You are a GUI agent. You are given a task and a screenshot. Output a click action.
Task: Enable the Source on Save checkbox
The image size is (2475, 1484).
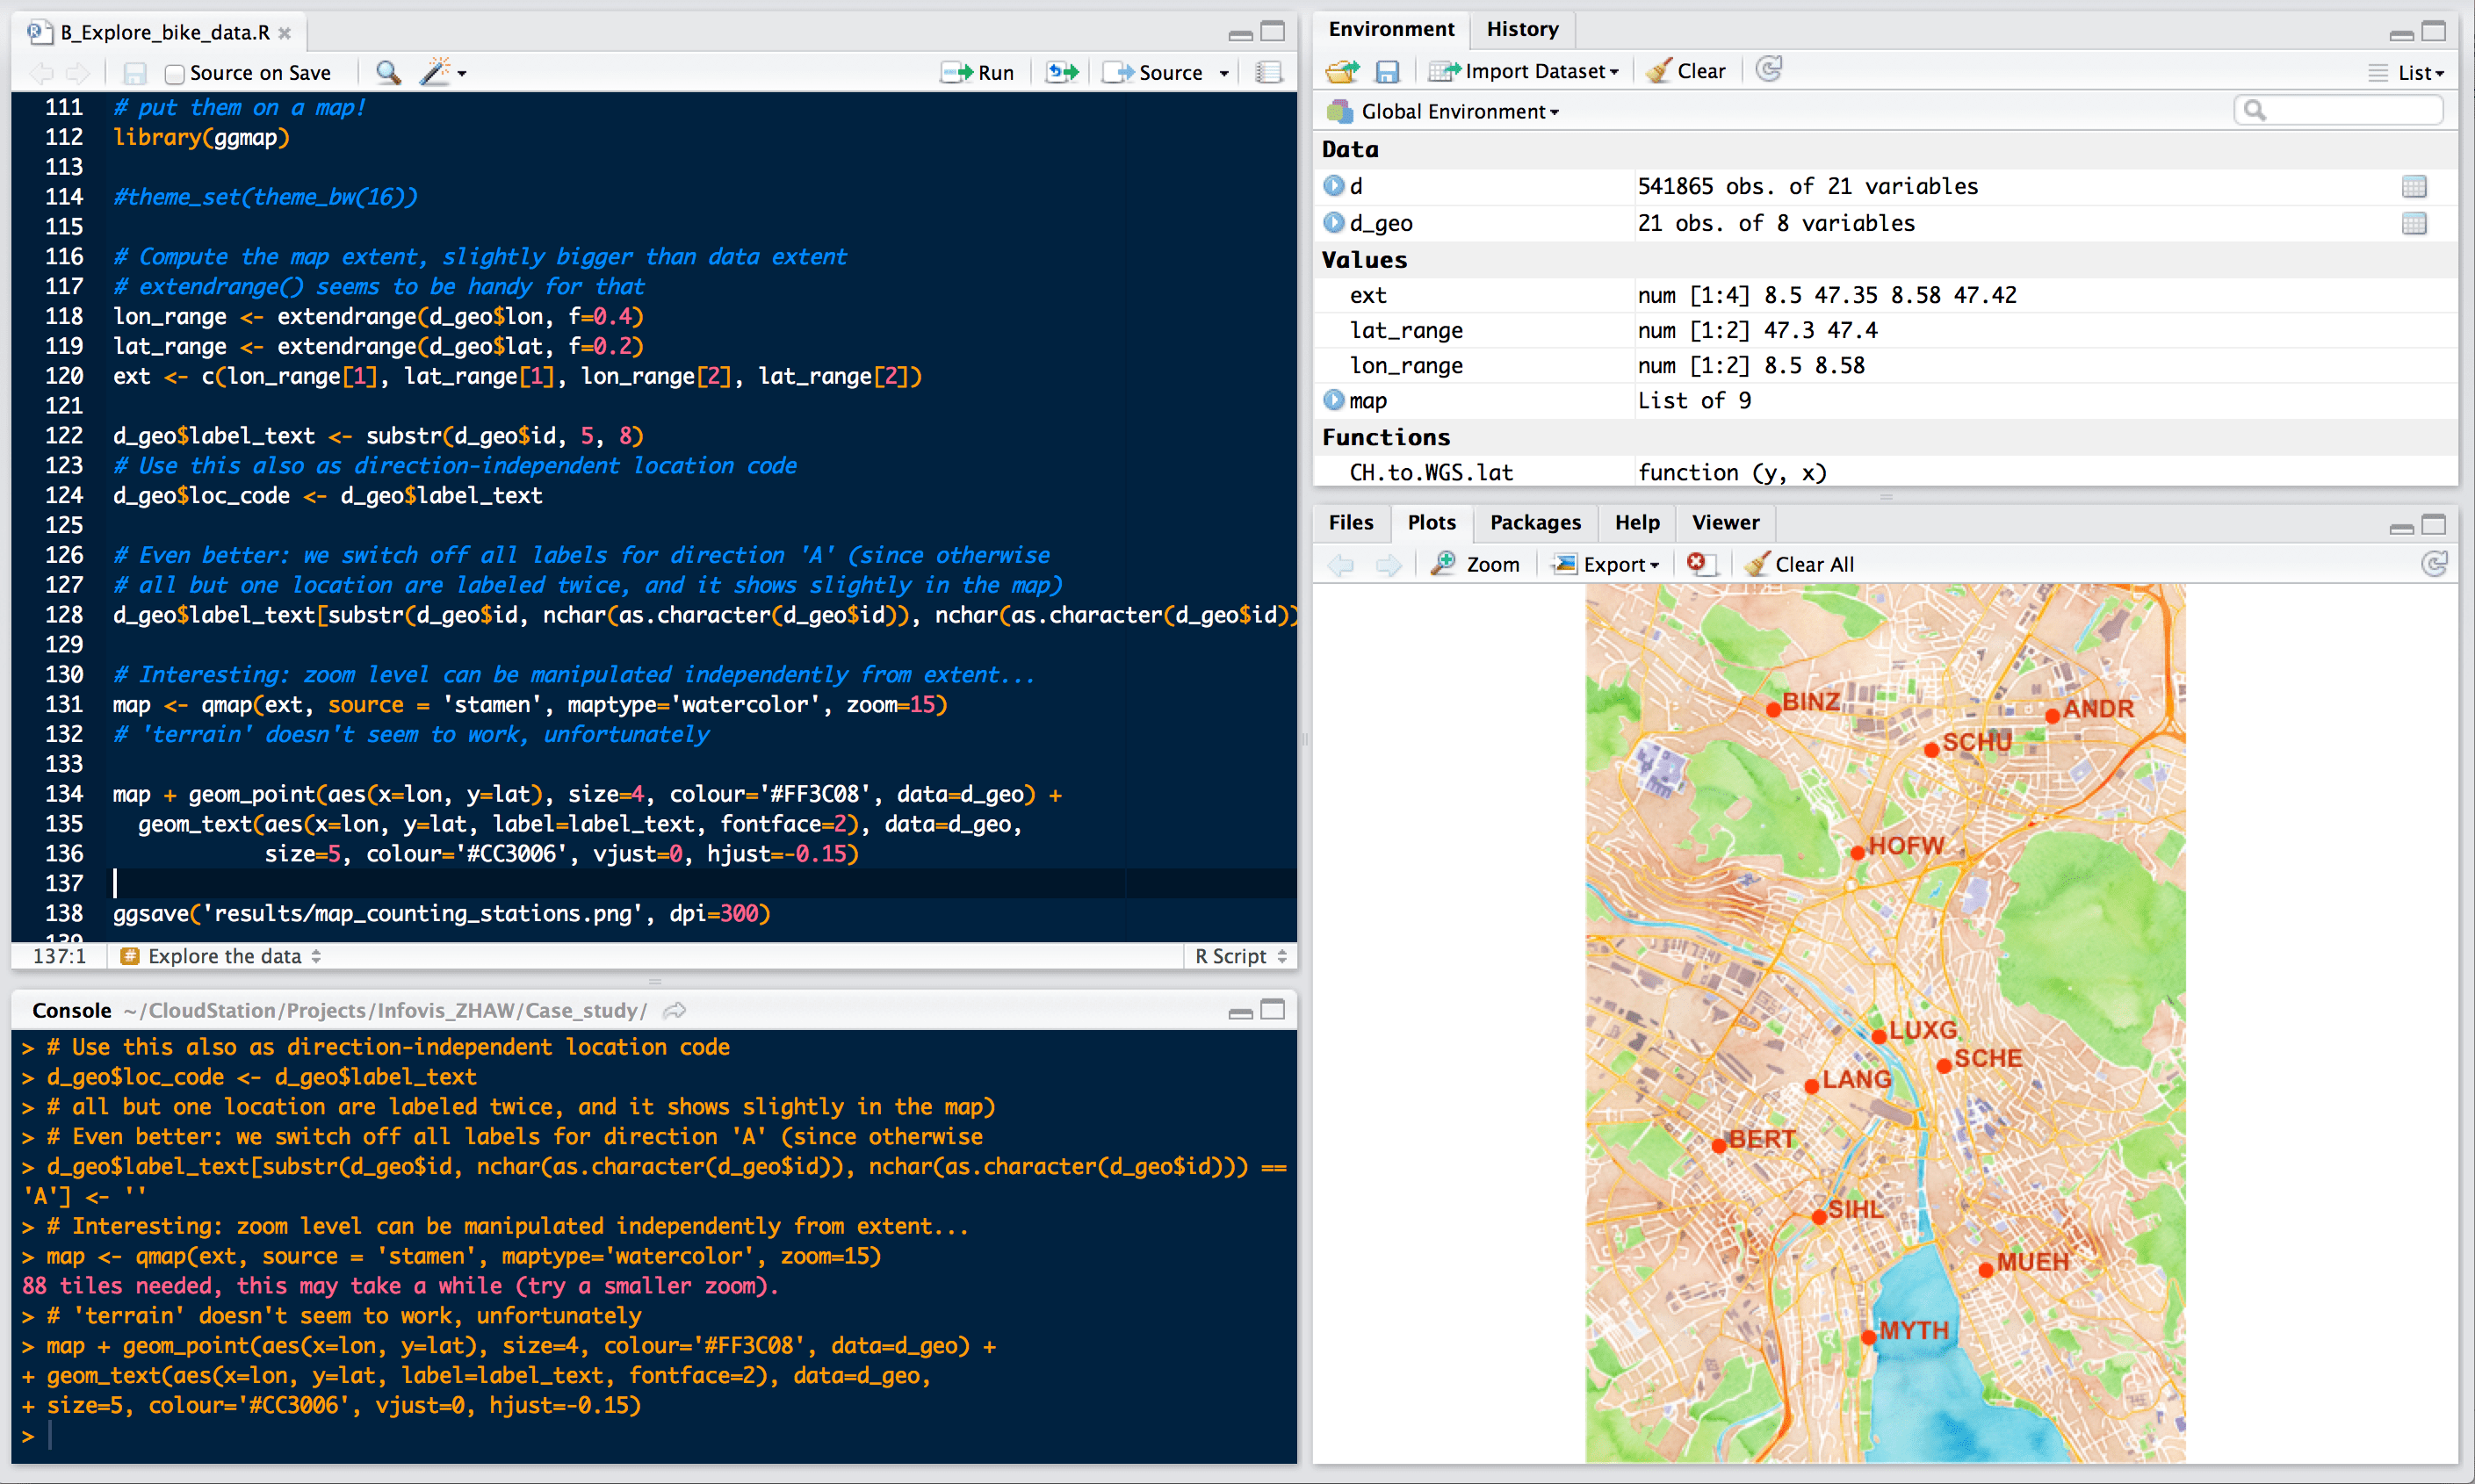click(x=175, y=73)
